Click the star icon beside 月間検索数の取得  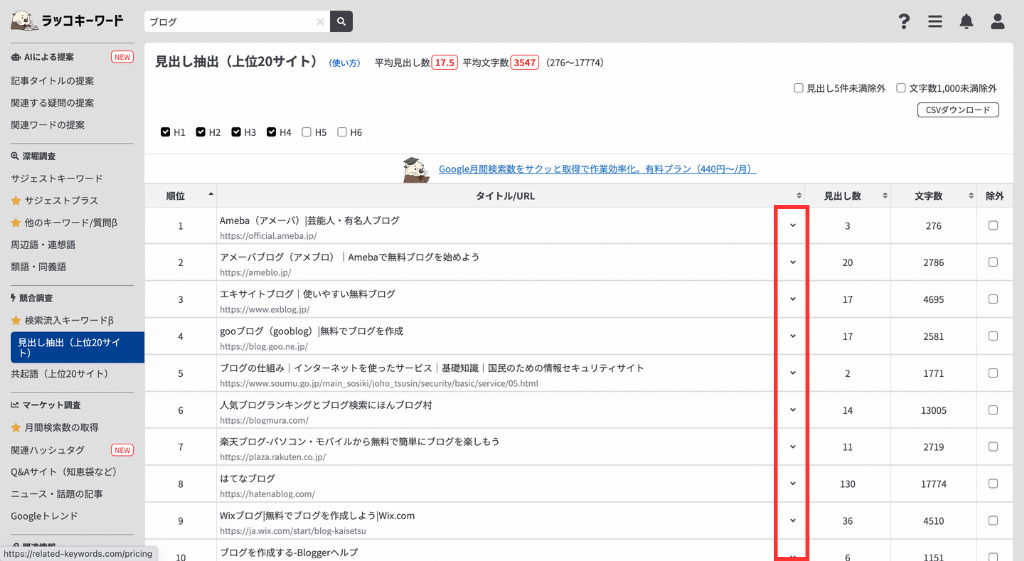[16, 427]
